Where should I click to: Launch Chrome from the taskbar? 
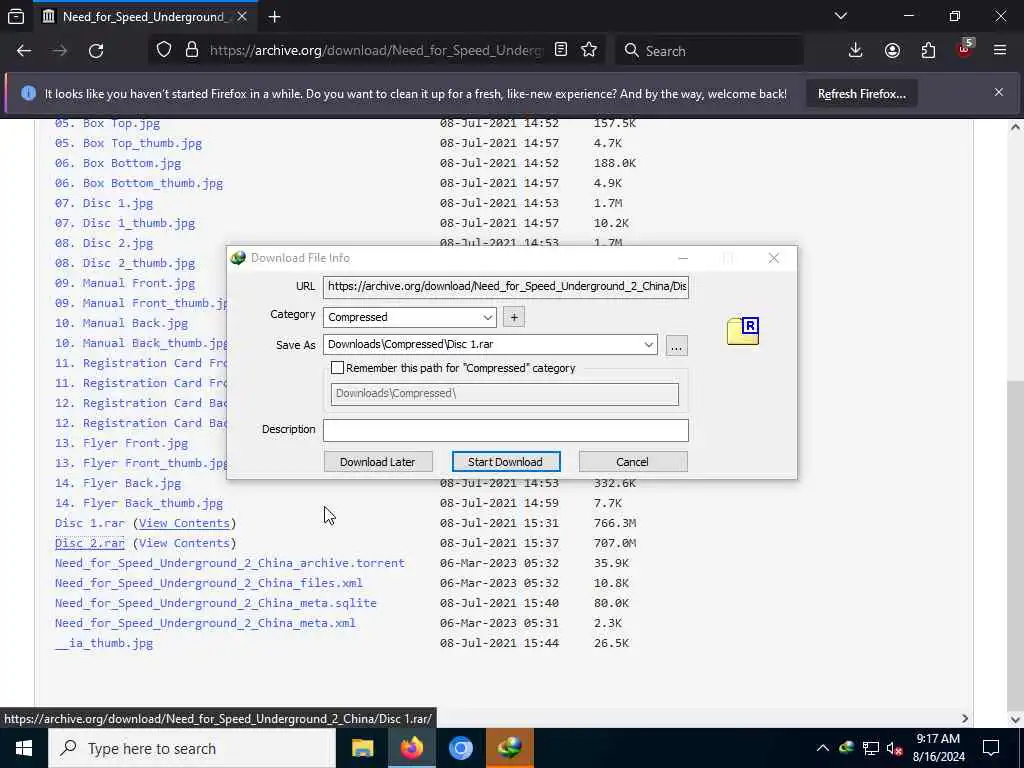[x=460, y=748]
